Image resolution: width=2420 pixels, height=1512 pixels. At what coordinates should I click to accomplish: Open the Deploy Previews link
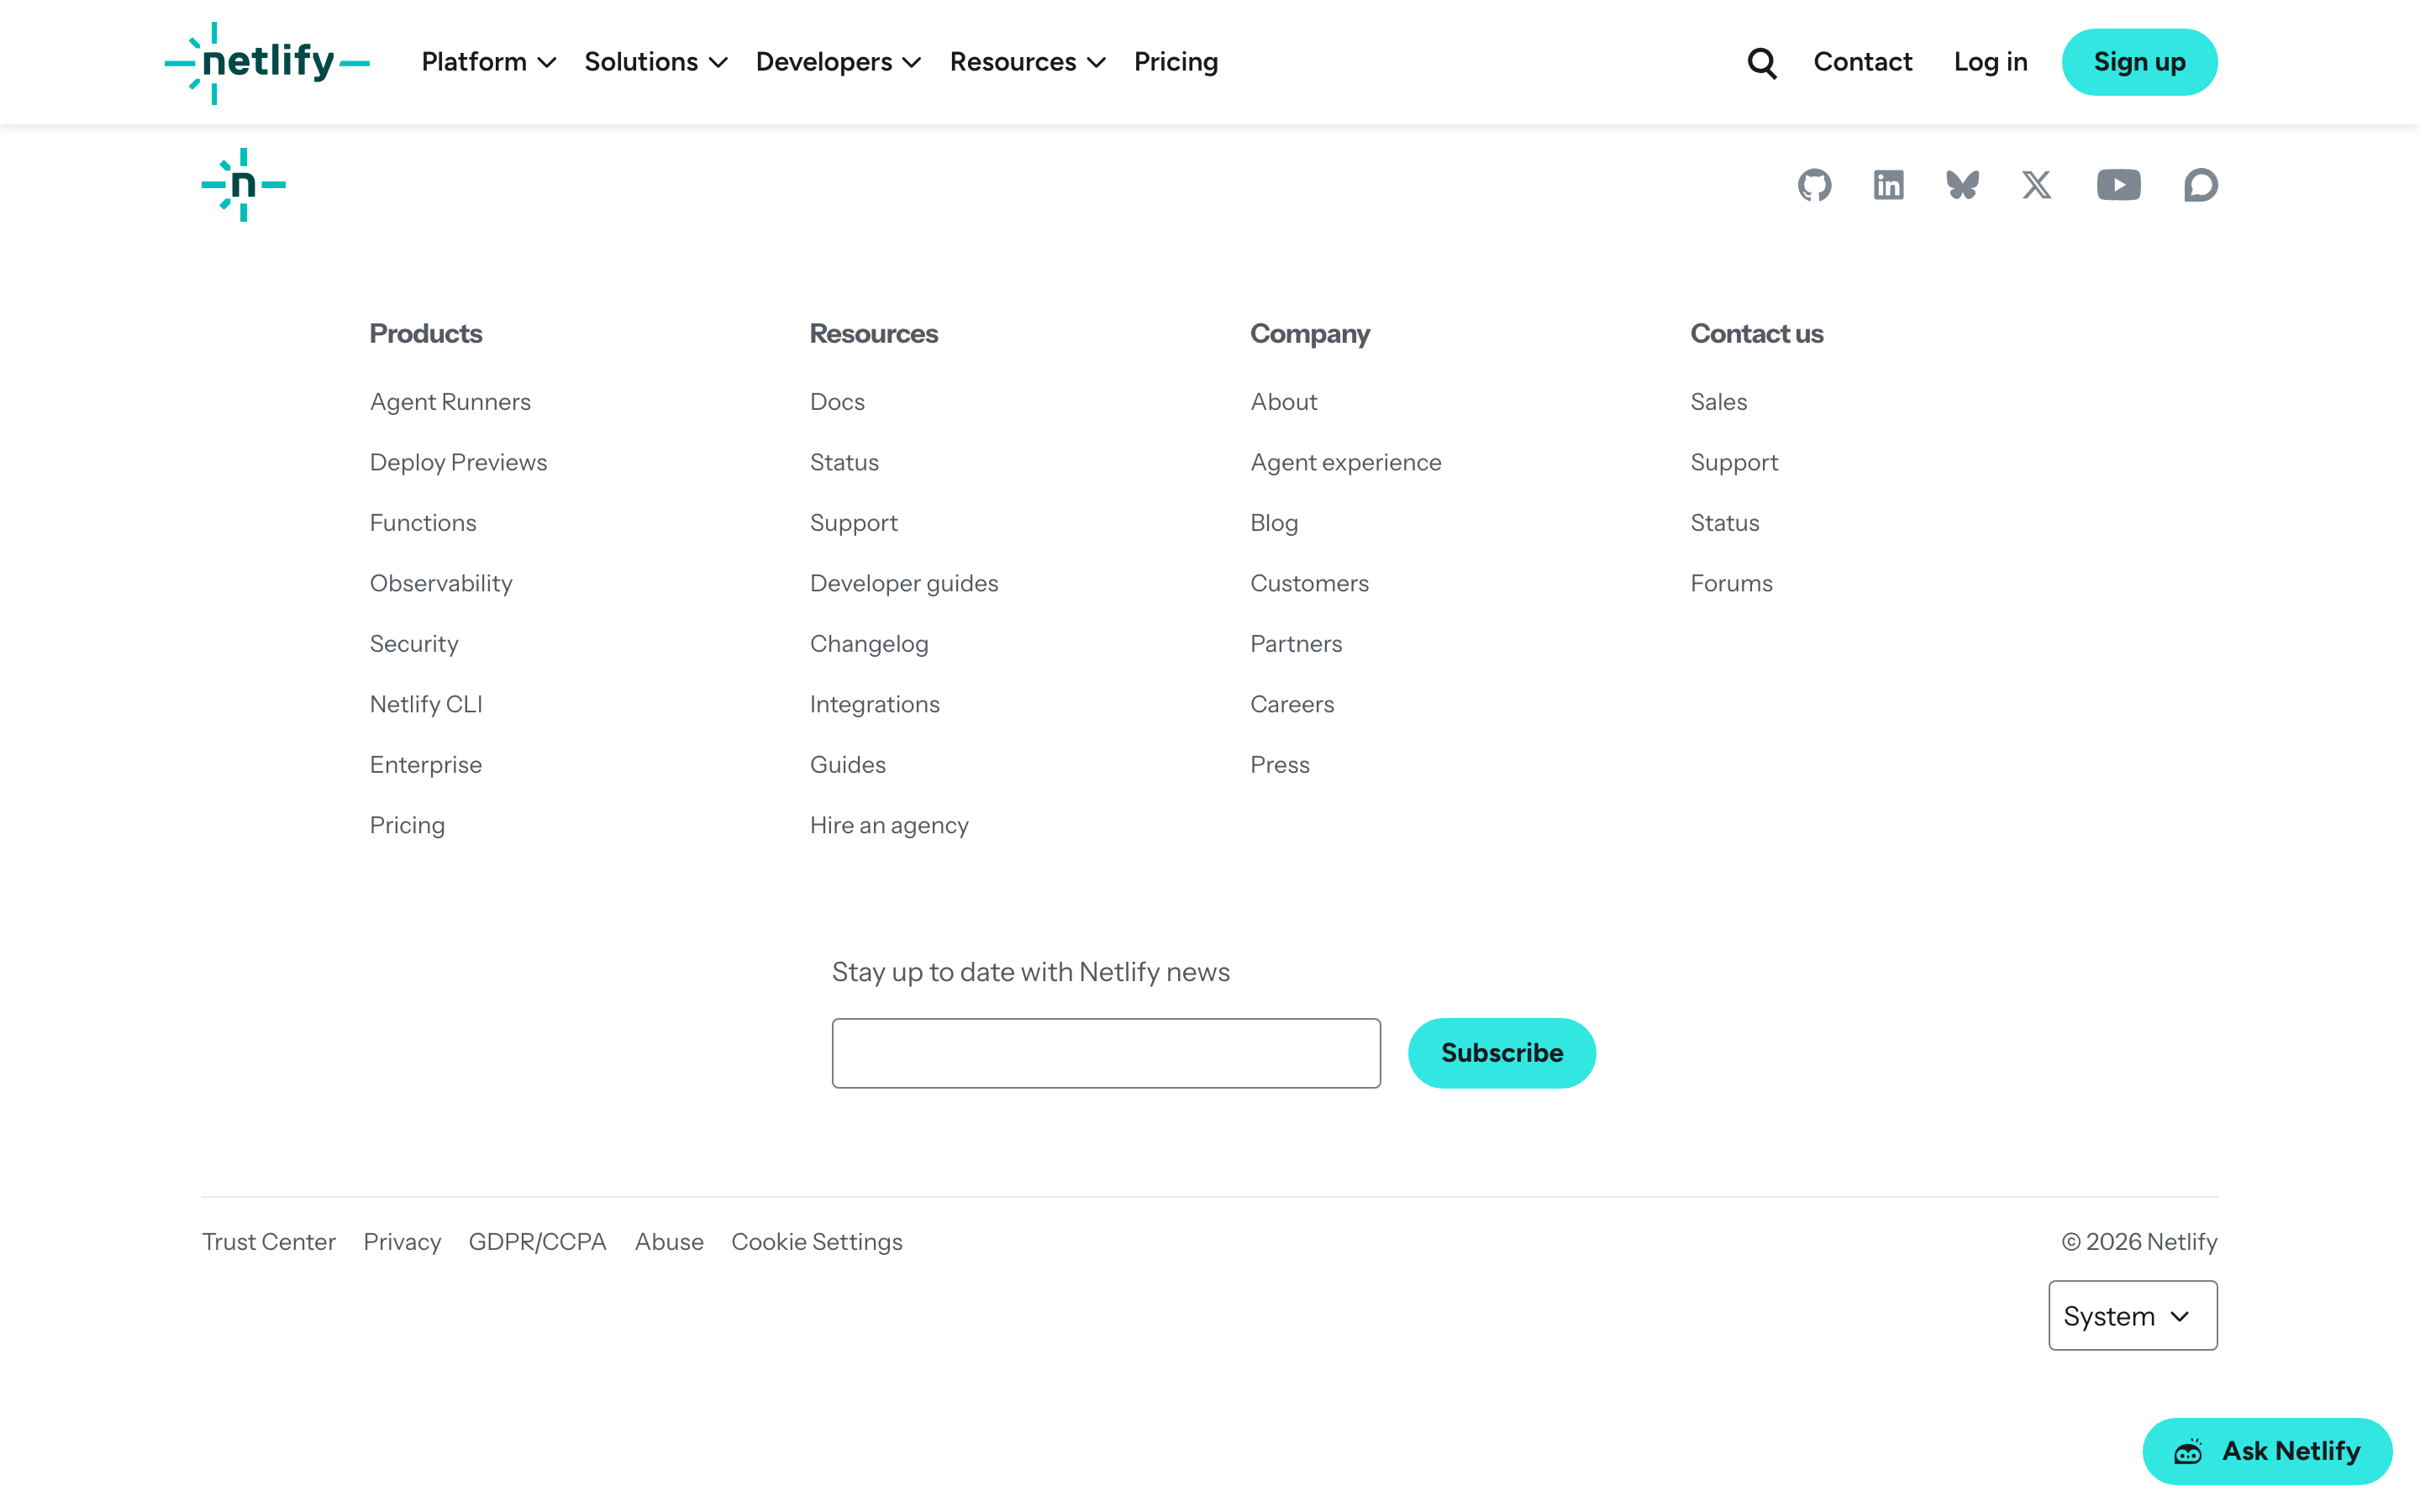[458, 462]
